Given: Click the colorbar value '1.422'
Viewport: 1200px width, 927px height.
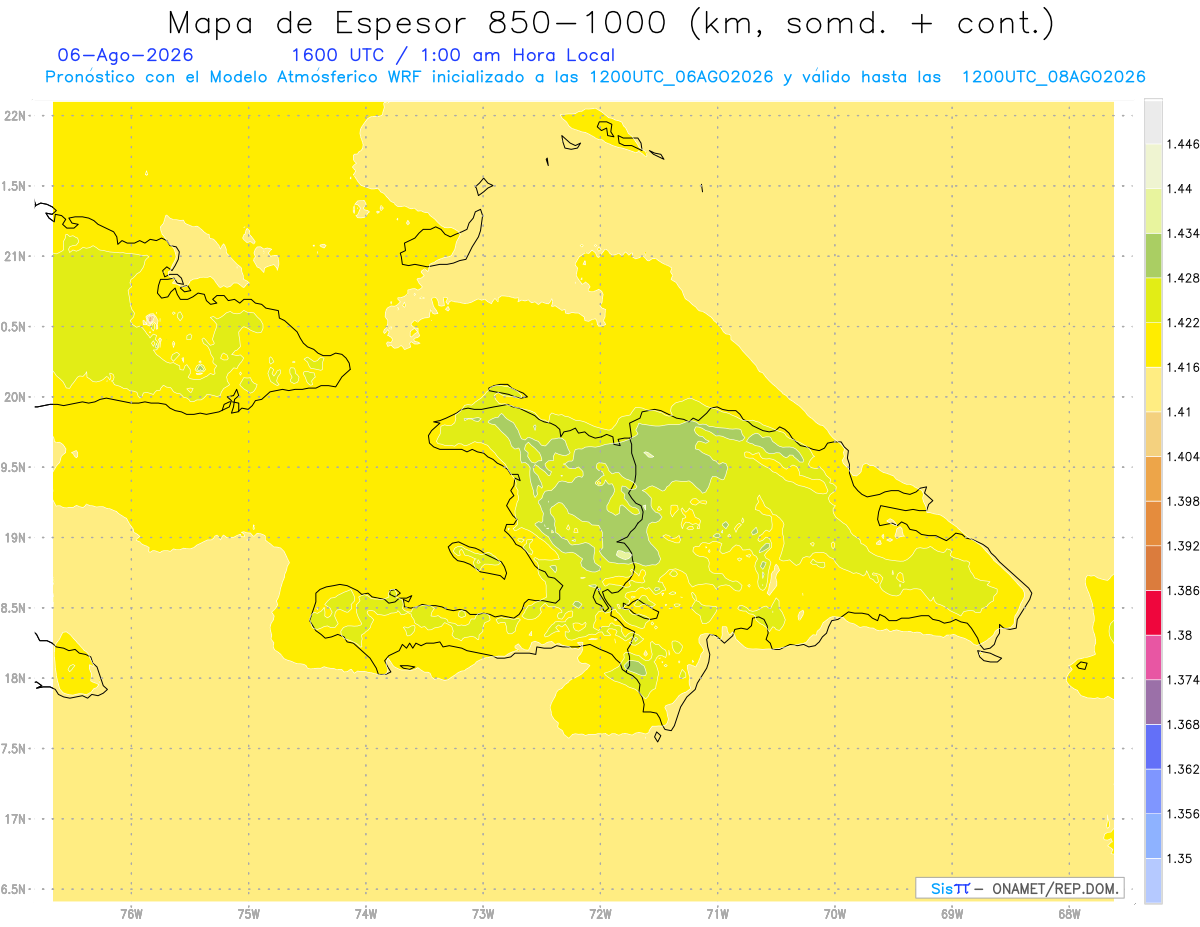Looking at the screenshot, I should [x=1184, y=322].
